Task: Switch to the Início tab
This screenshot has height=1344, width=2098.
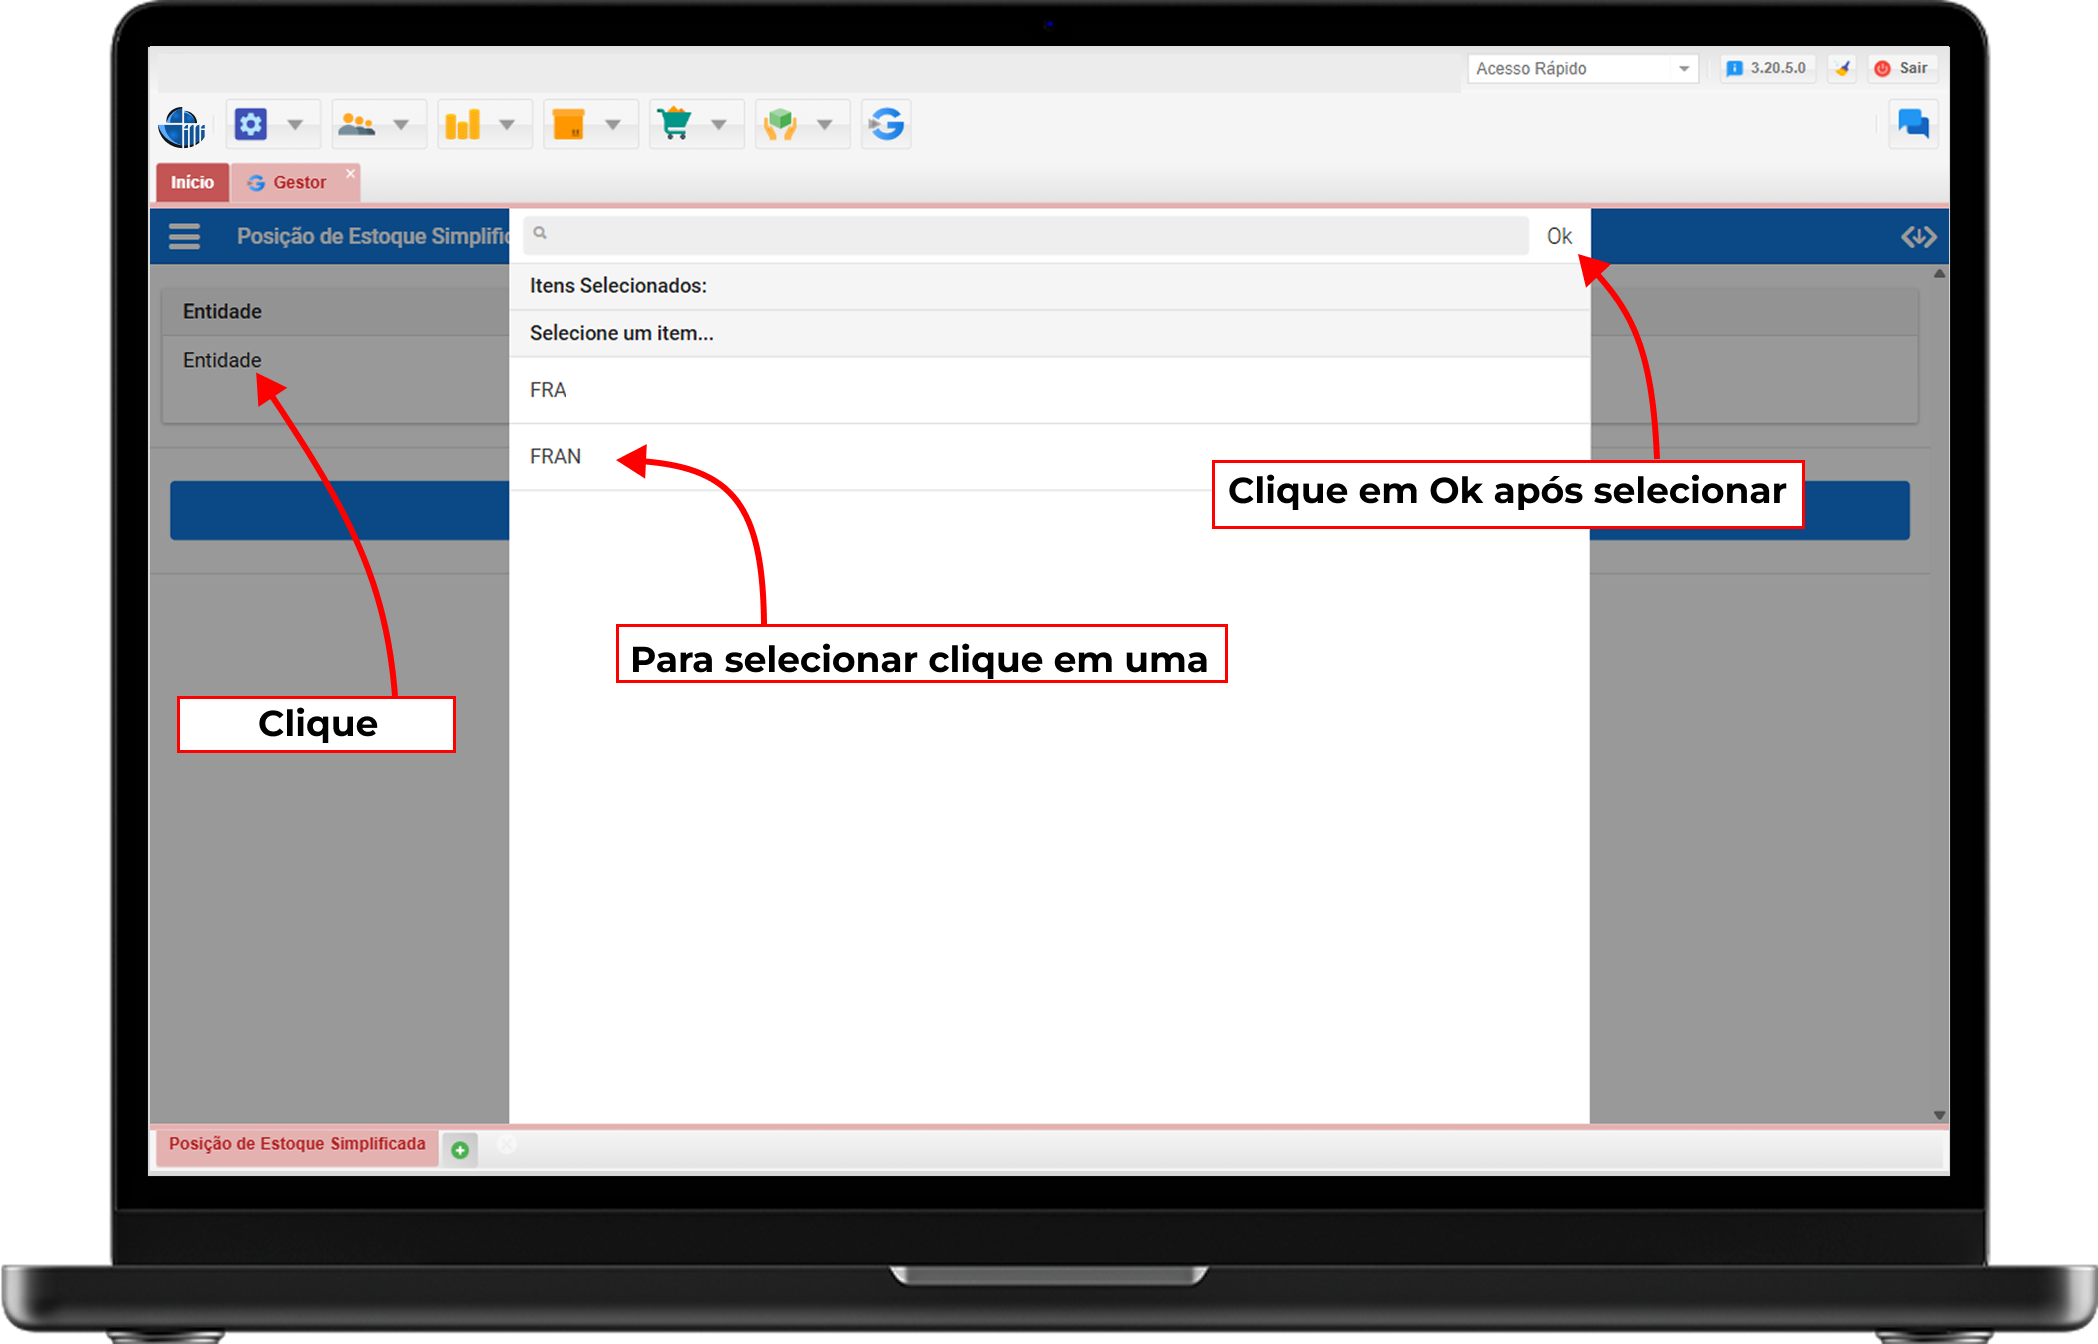Action: pyautogui.click(x=192, y=182)
